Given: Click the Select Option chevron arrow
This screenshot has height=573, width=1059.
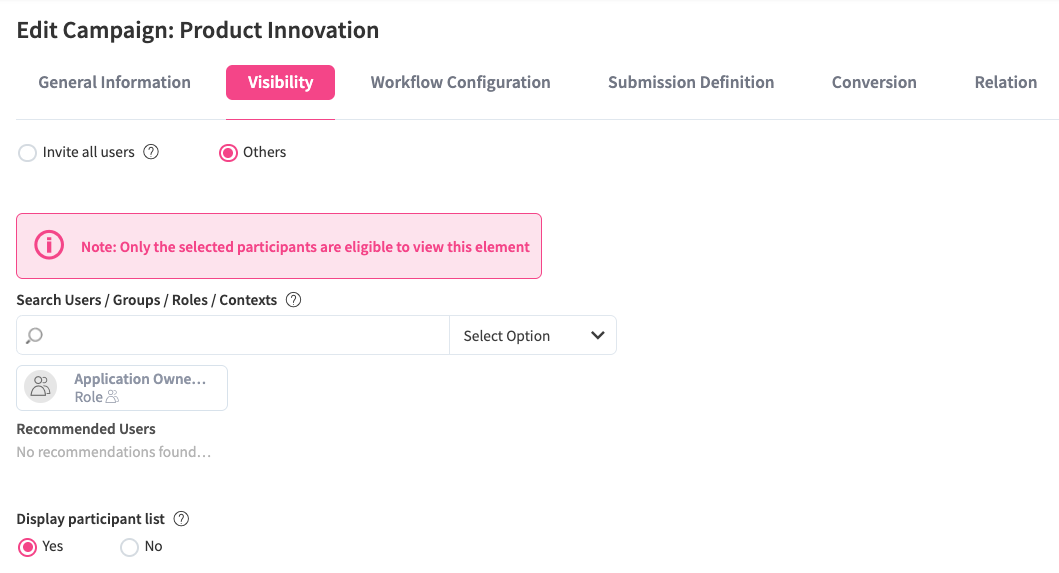Looking at the screenshot, I should click(x=598, y=336).
